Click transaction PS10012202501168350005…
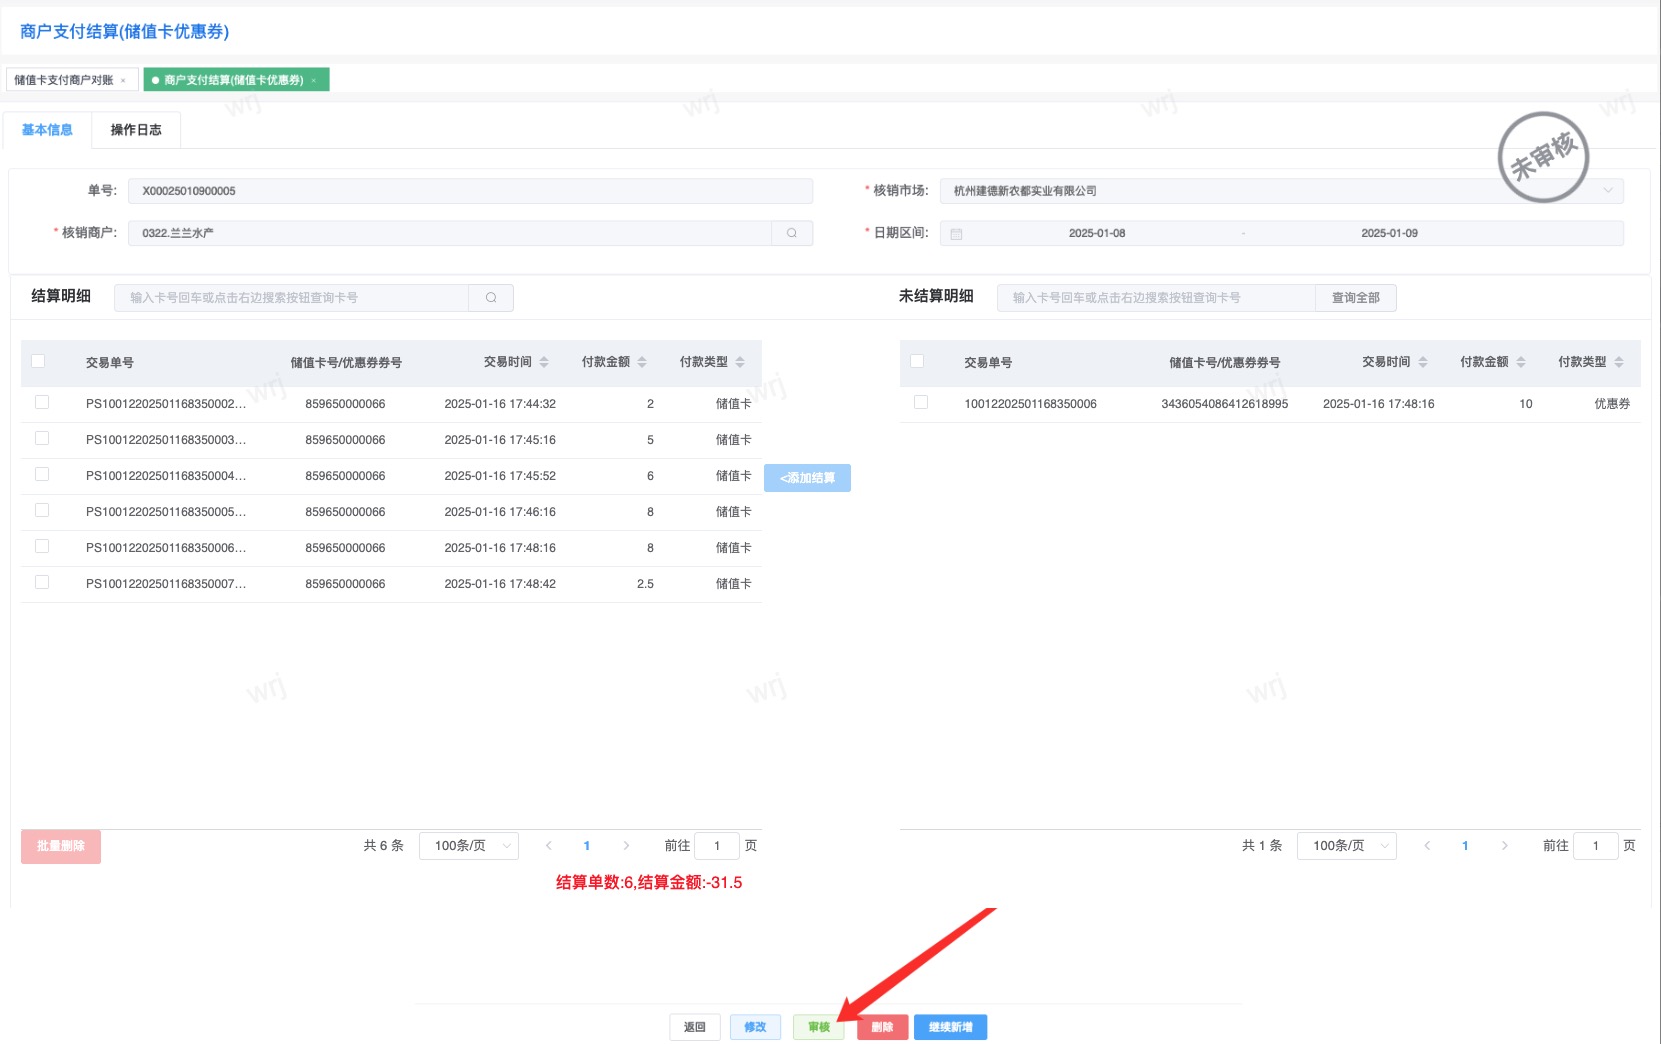 166,512
